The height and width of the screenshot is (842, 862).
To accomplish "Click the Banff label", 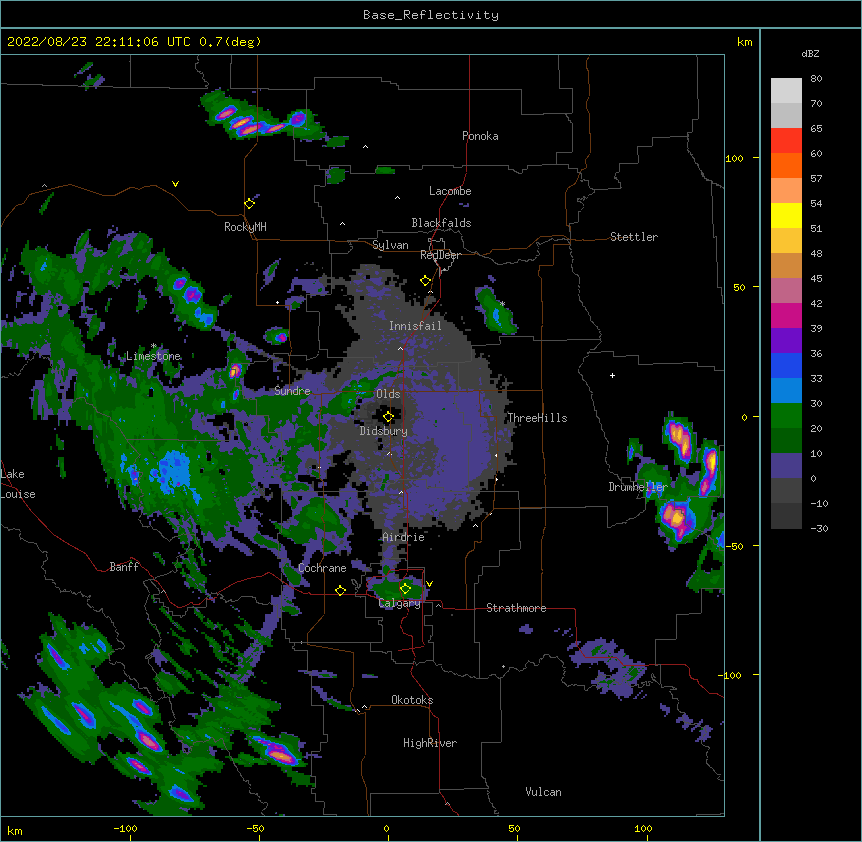I will click(124, 567).
